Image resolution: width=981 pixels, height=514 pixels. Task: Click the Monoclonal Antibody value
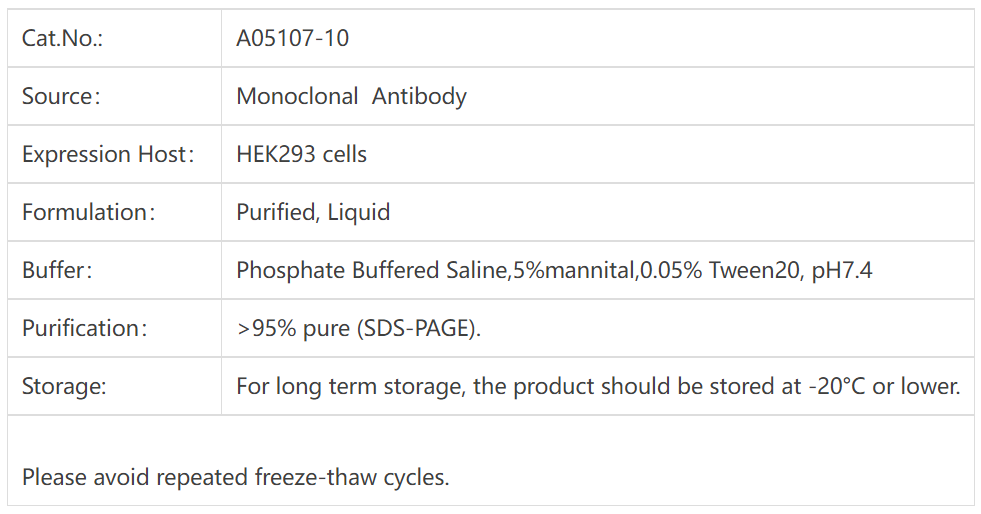[x=351, y=97]
